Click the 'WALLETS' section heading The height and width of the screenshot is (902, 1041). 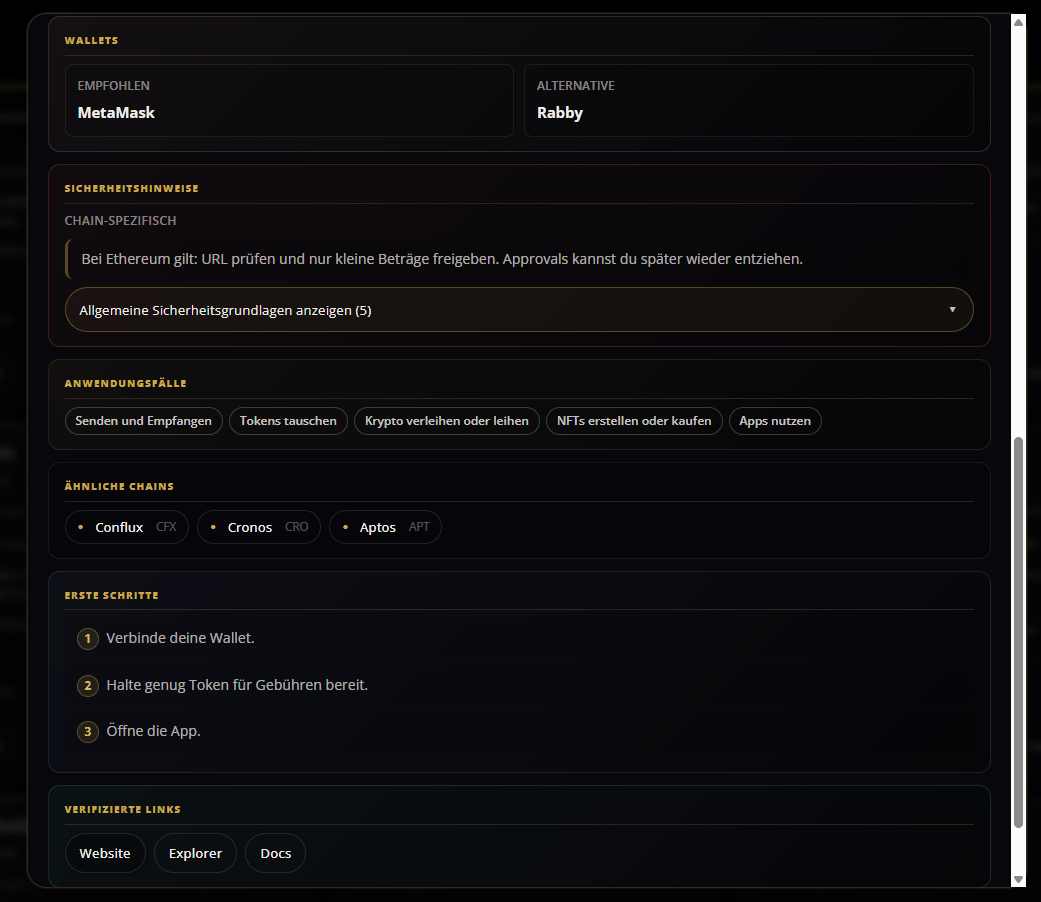(92, 40)
